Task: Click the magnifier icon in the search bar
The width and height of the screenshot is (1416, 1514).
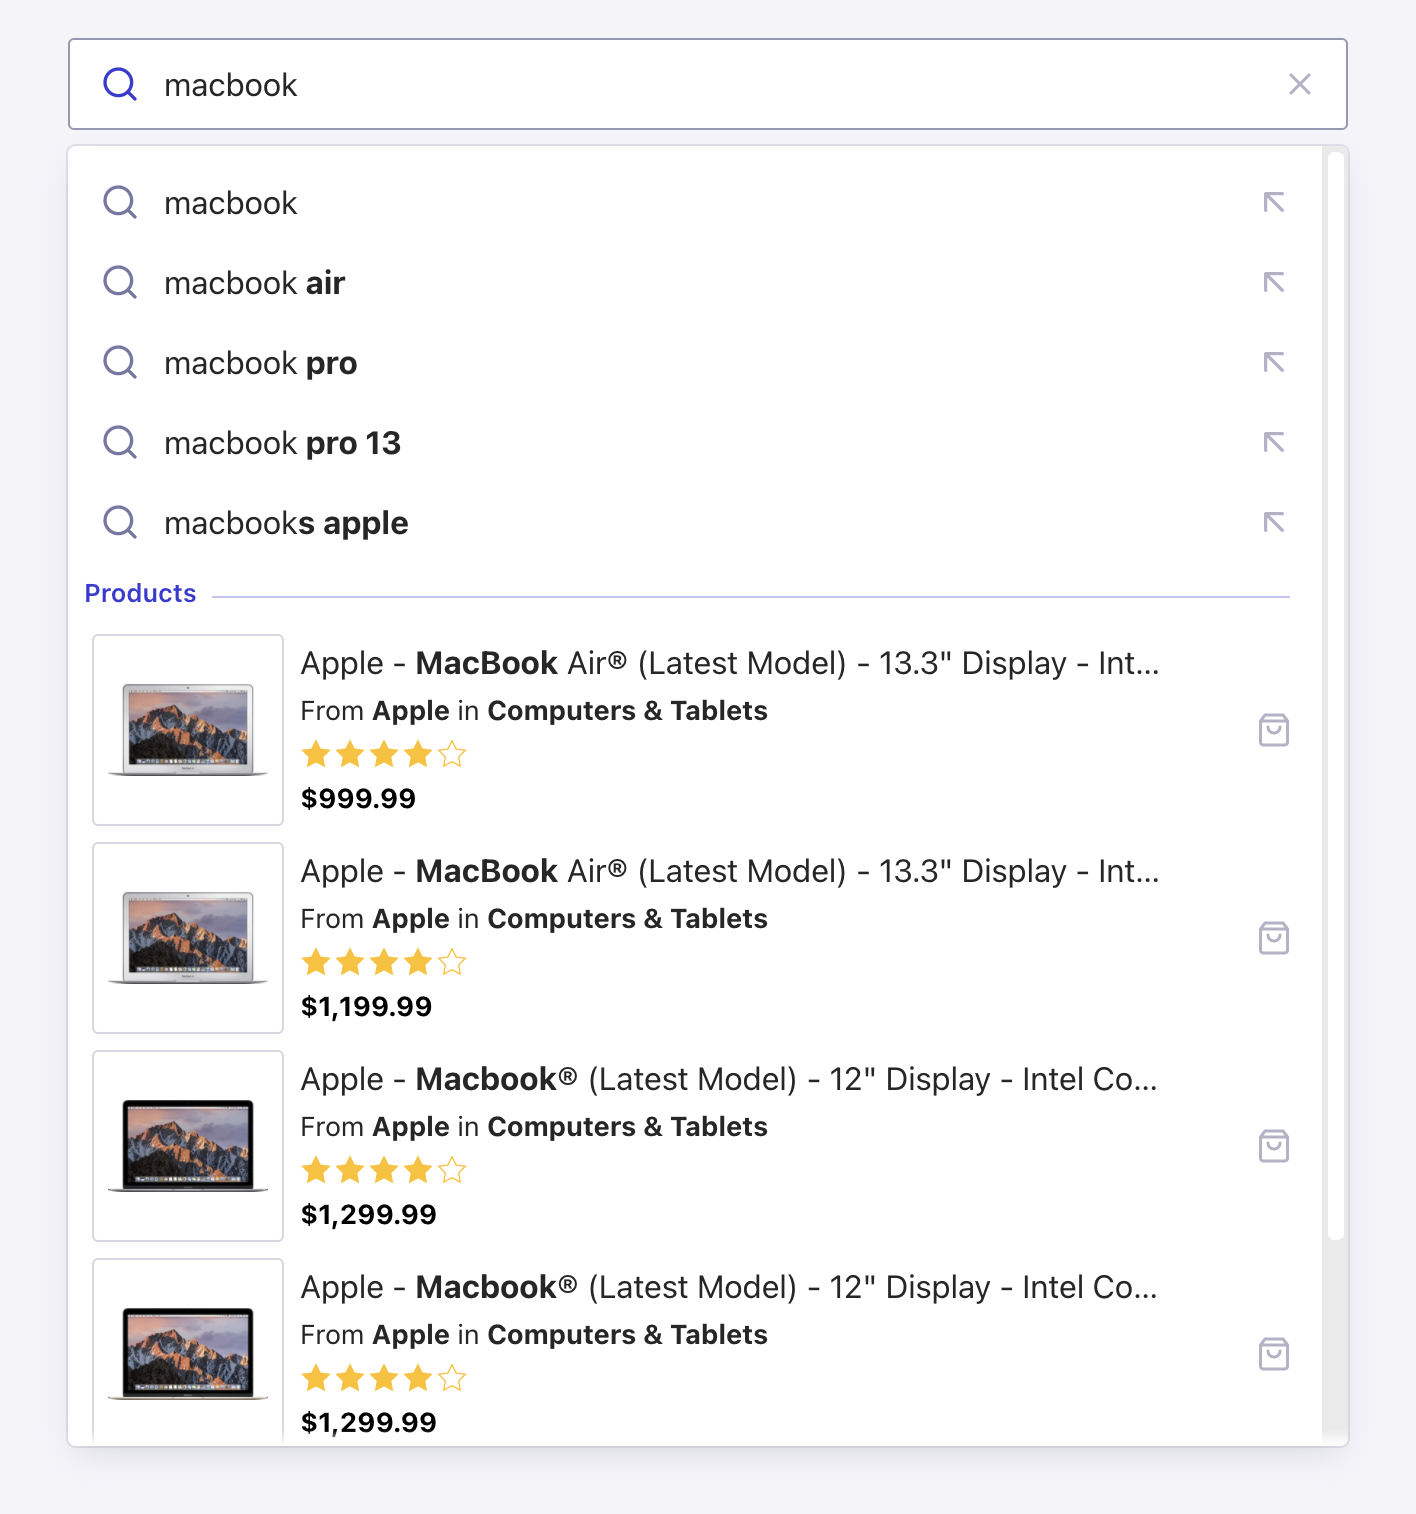Action: coord(120,84)
